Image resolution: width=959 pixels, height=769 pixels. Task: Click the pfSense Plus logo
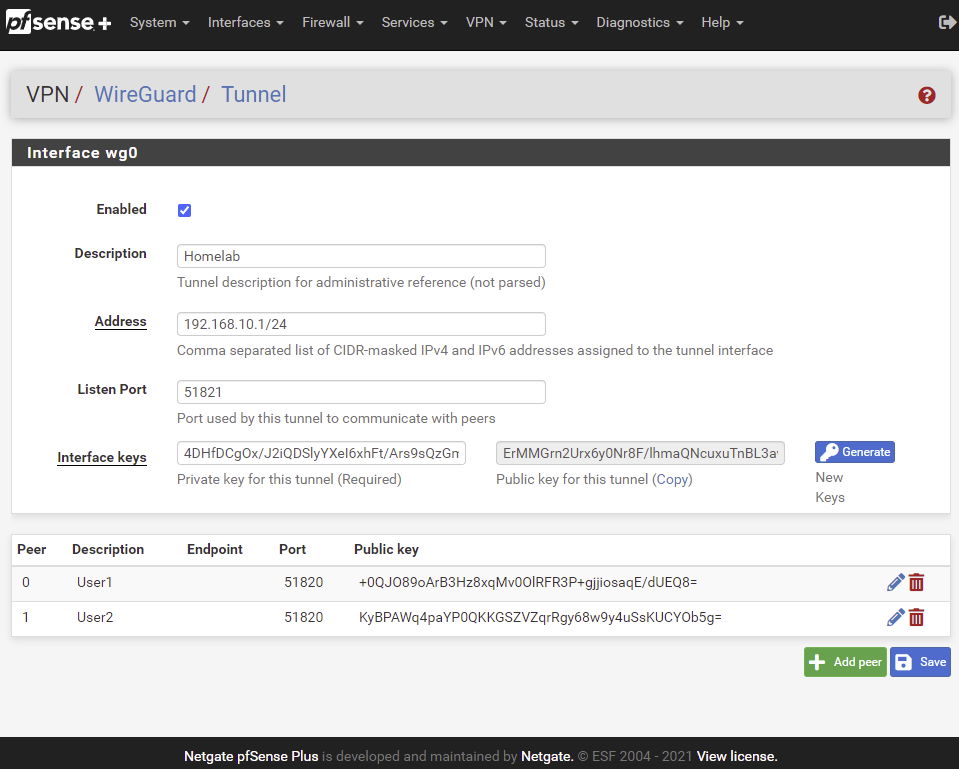(59, 23)
